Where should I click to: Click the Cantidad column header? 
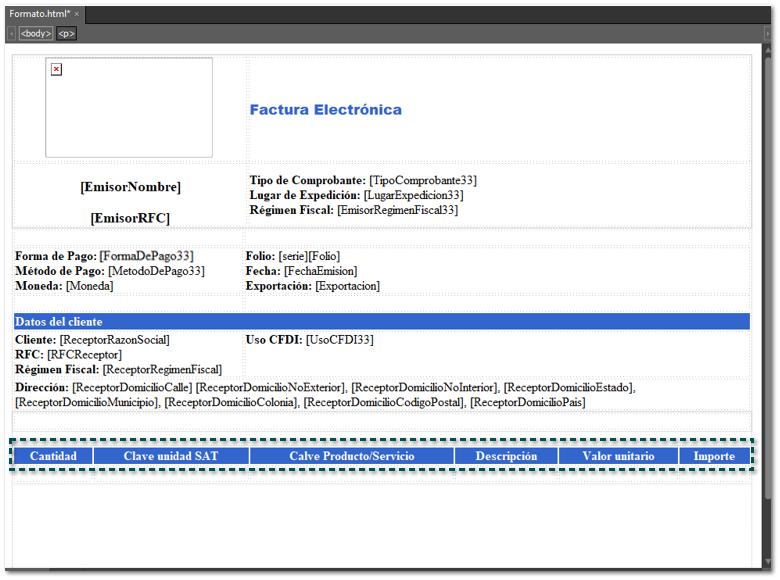tap(53, 456)
